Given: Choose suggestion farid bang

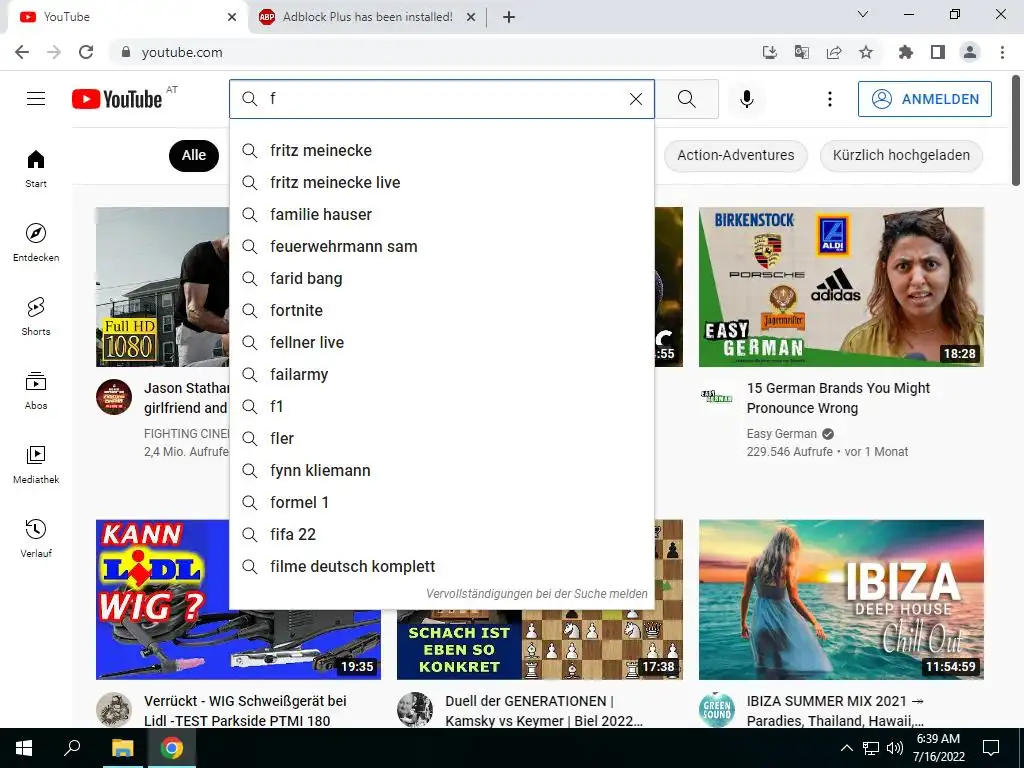Looking at the screenshot, I should pyautogui.click(x=442, y=278).
